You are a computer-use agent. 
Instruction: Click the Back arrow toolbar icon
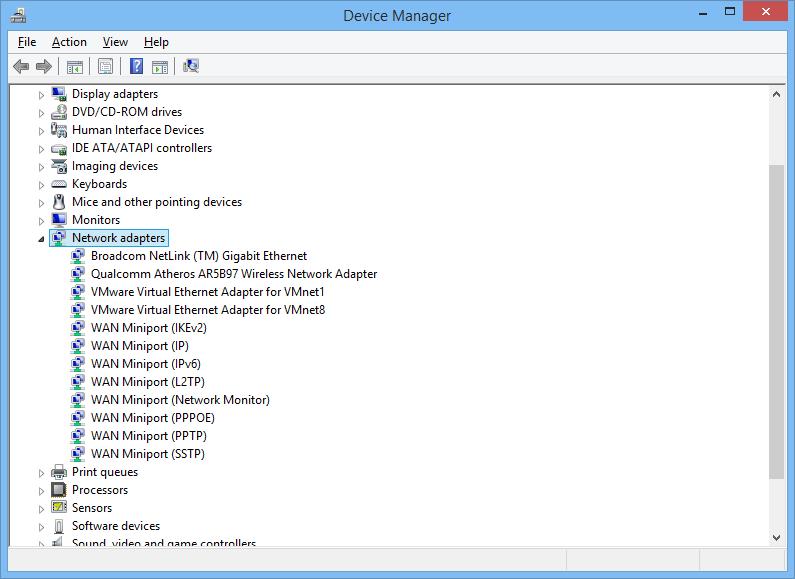tap(21, 66)
